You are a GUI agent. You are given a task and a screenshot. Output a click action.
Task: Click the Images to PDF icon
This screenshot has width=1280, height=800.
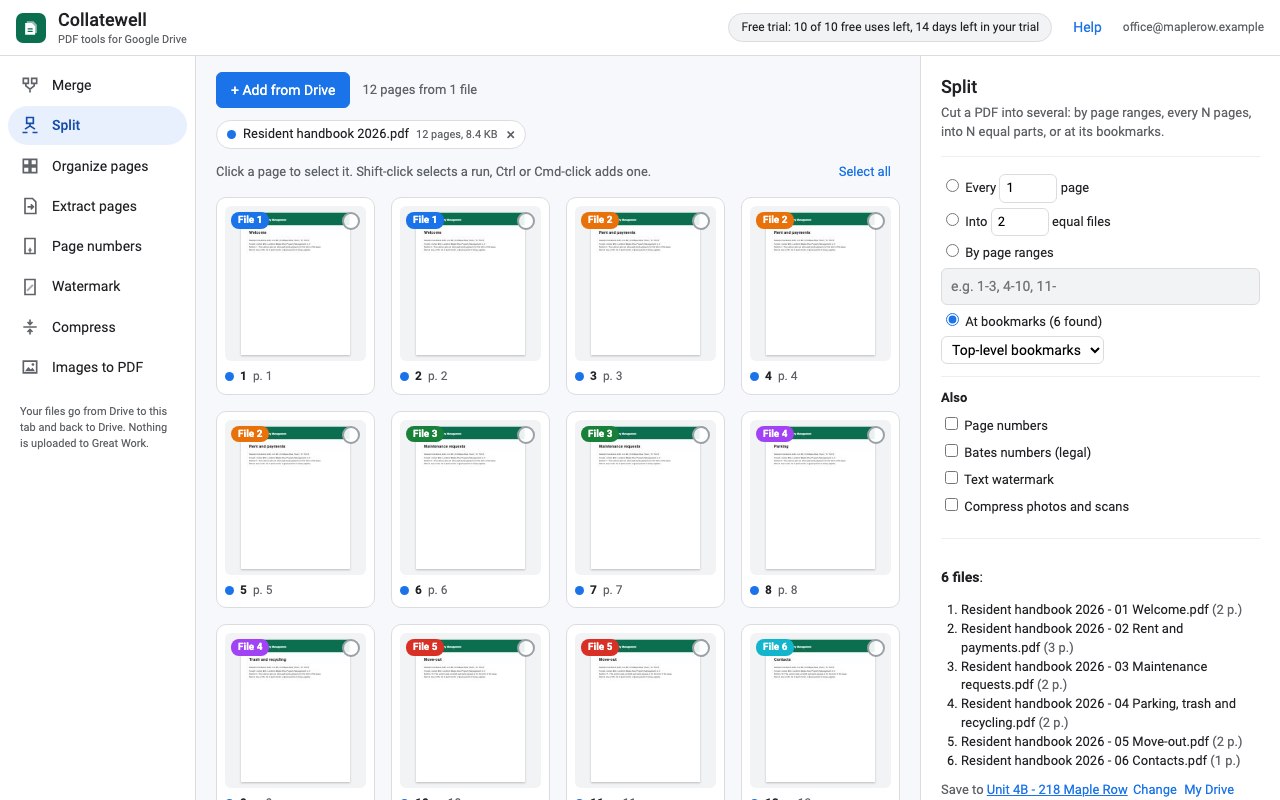(30, 367)
